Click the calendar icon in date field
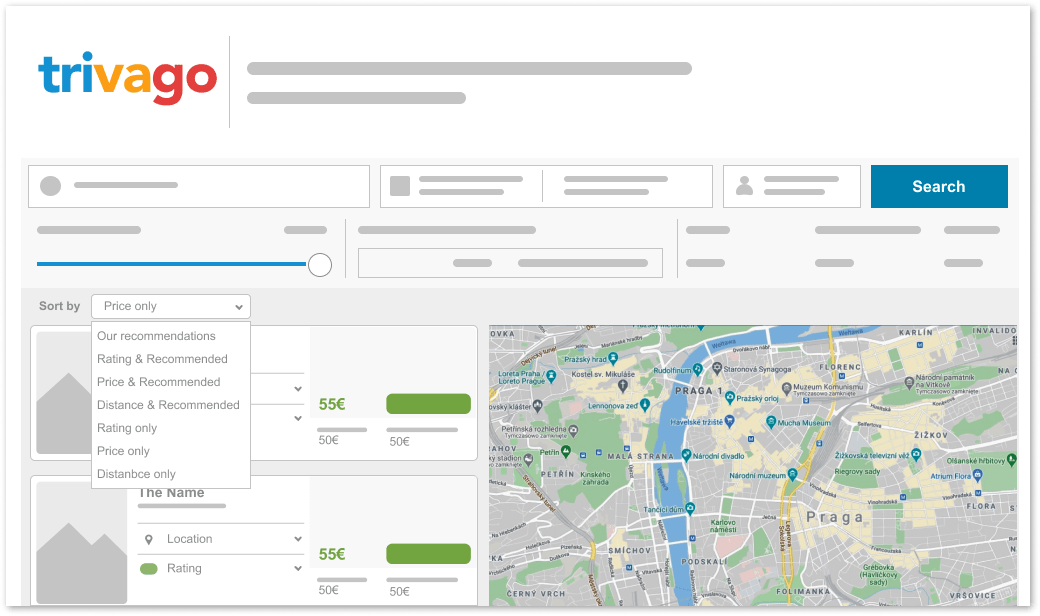 (x=400, y=186)
